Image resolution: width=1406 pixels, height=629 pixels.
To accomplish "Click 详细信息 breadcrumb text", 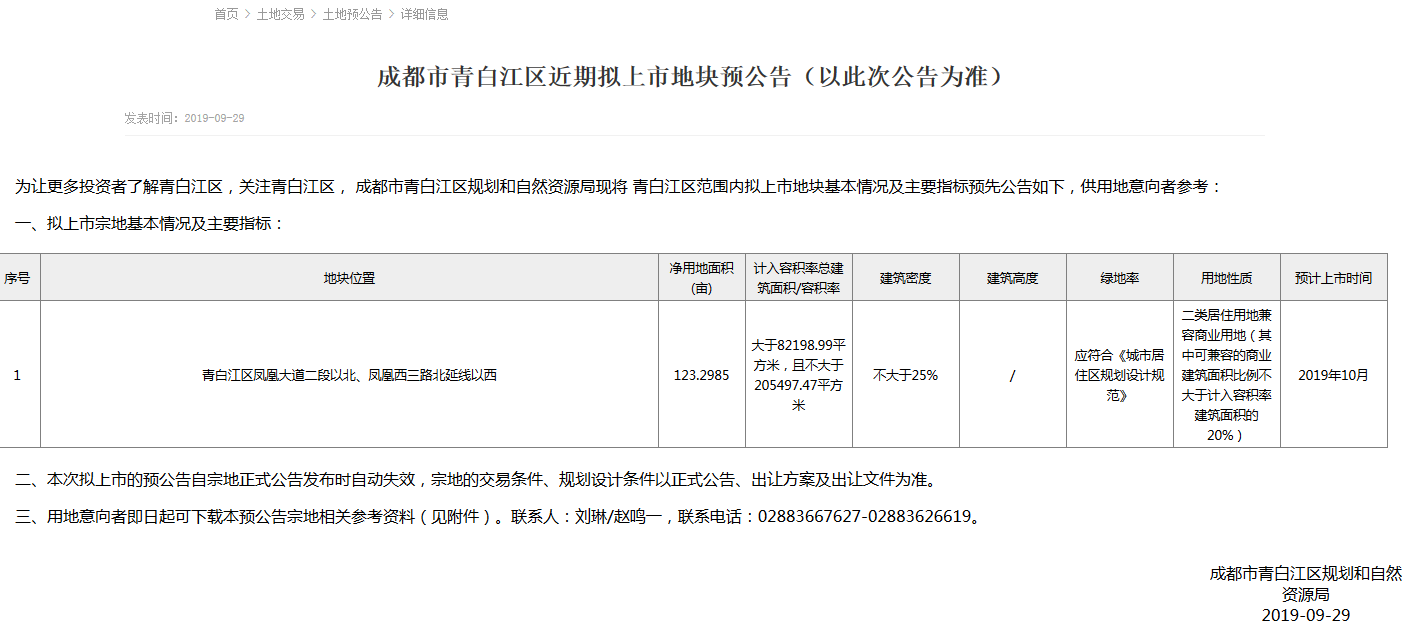I will coord(425,14).
